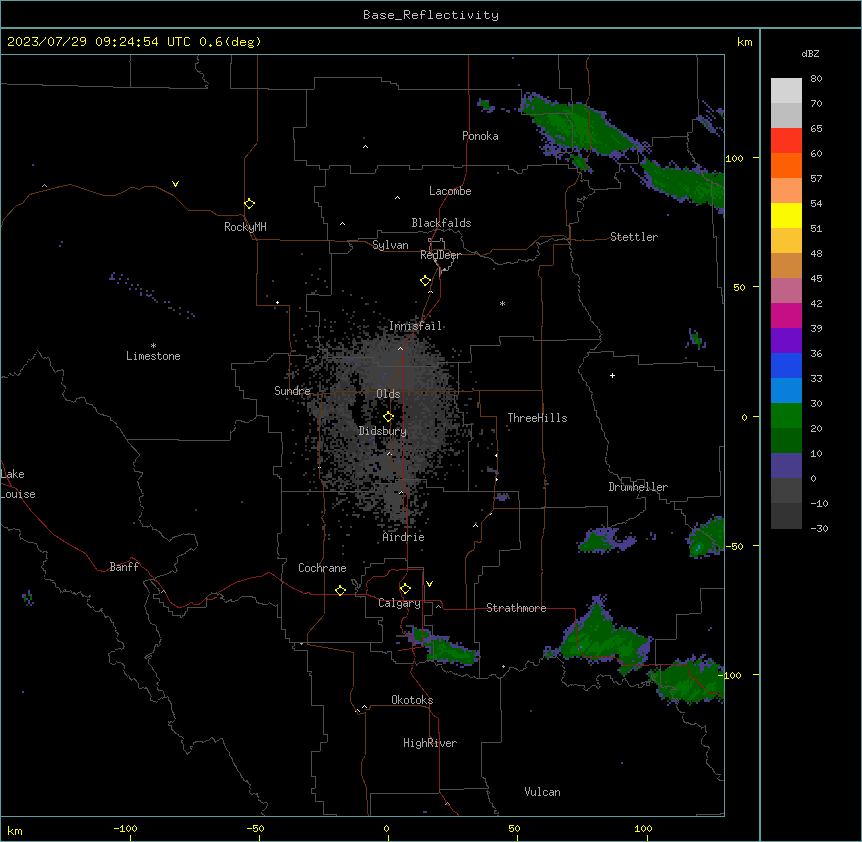Viewport: 862px width, 842px height.
Task: Click the Sylvan label
Action: pos(390,245)
